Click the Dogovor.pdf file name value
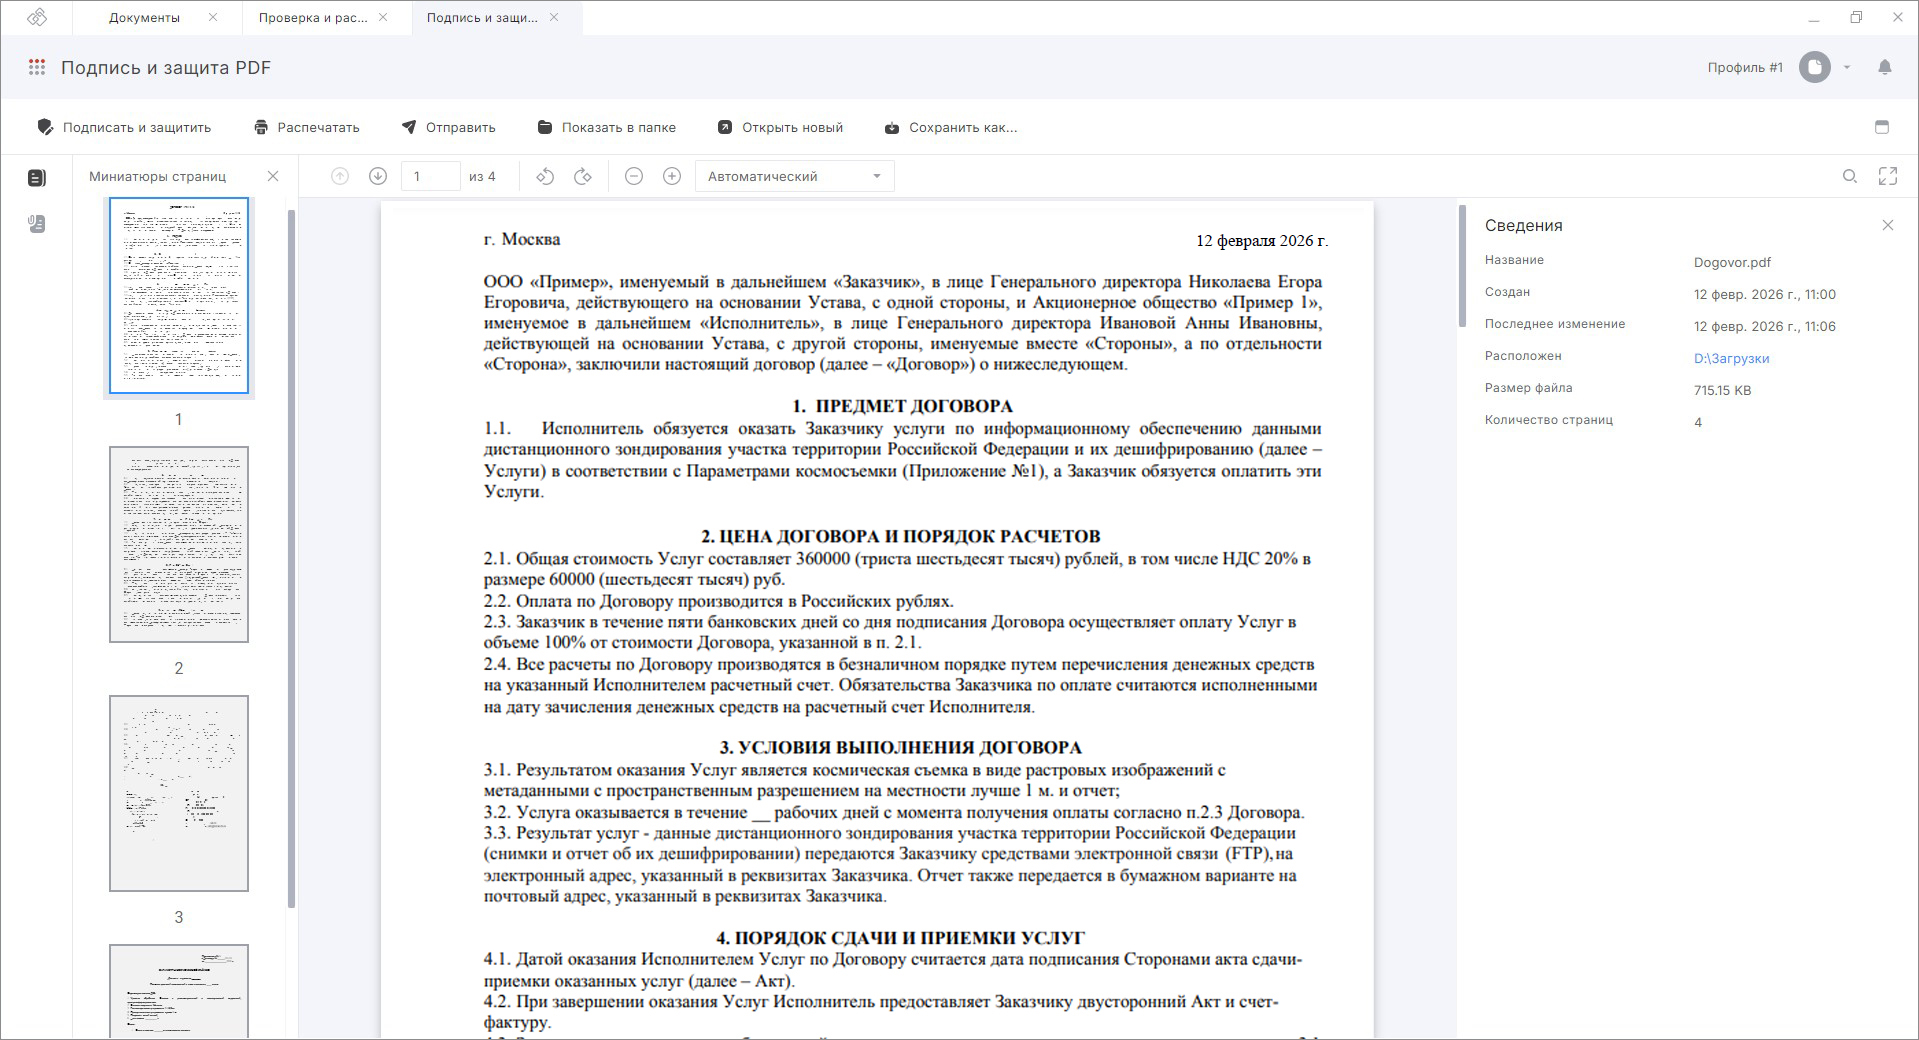Image resolution: width=1919 pixels, height=1040 pixels. 1732,262
